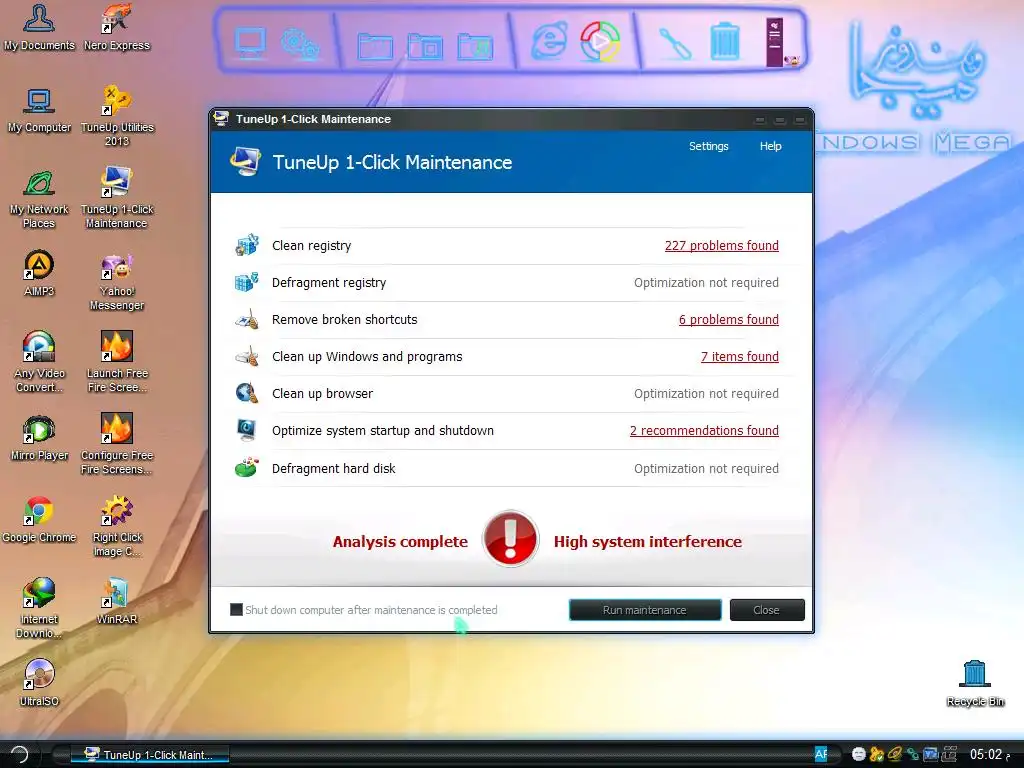Click the AF language indicator in taskbar

tap(821, 754)
